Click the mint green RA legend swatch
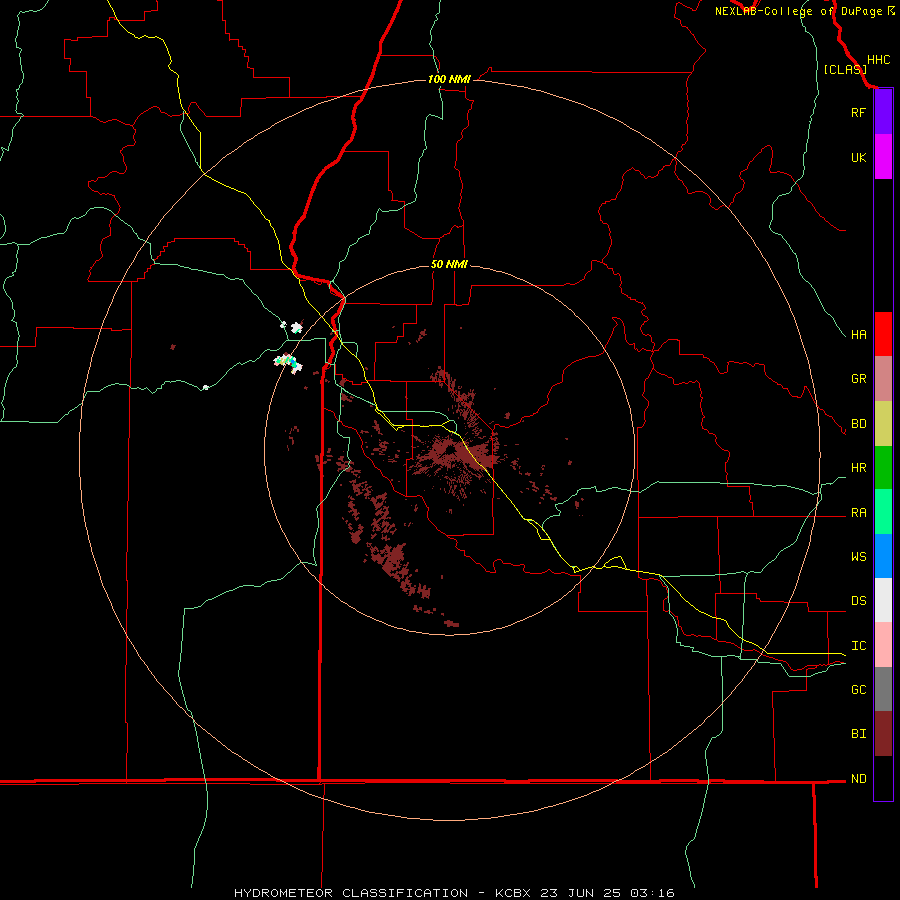The image size is (900, 900). (x=883, y=512)
